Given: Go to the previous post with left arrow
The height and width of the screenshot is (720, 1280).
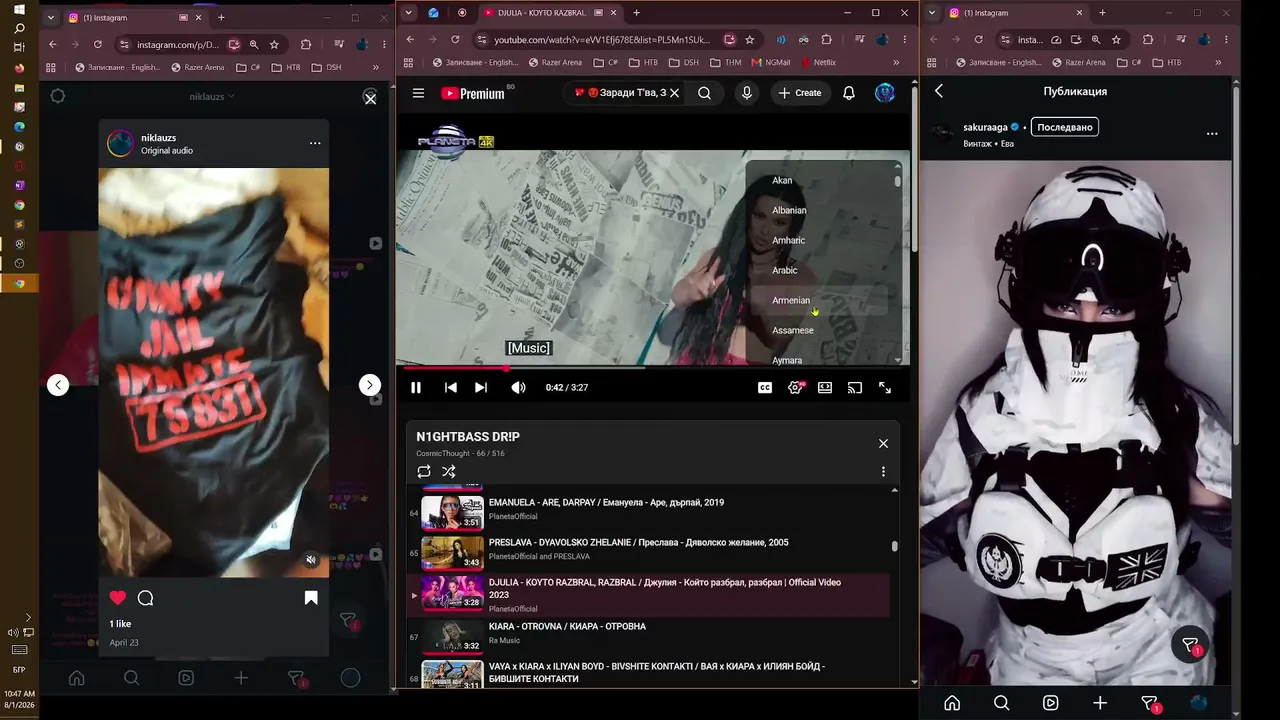Looking at the screenshot, I should pyautogui.click(x=58, y=385).
